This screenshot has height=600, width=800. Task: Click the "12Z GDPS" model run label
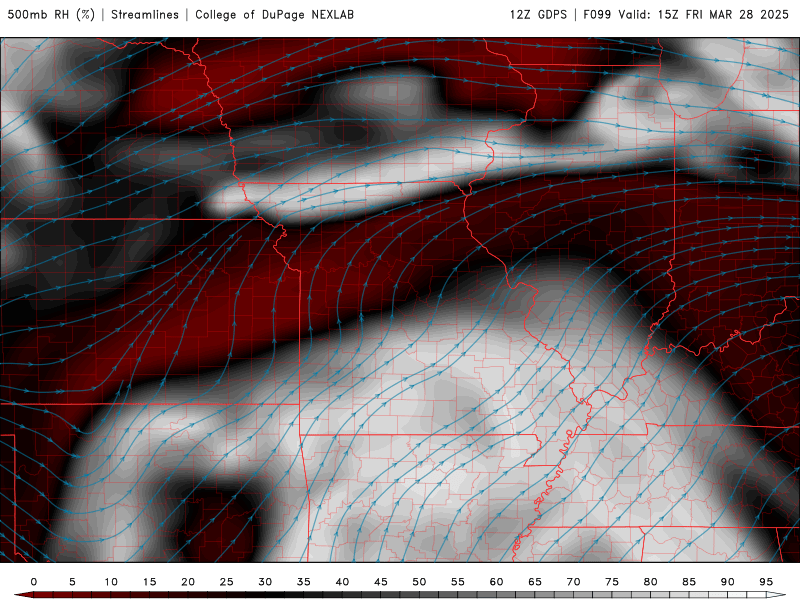[538, 15]
